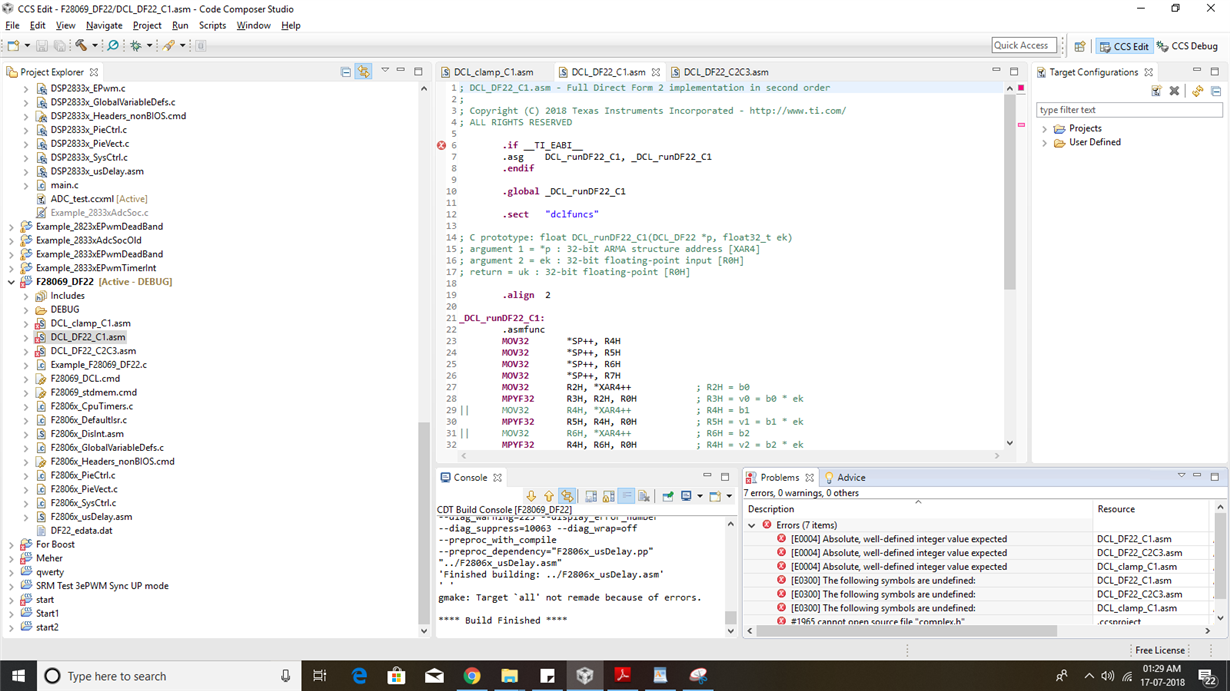1230x691 pixels.
Task: Switch to the DCL_DF22_C2C3.asm editor tab
Action: click(719, 72)
